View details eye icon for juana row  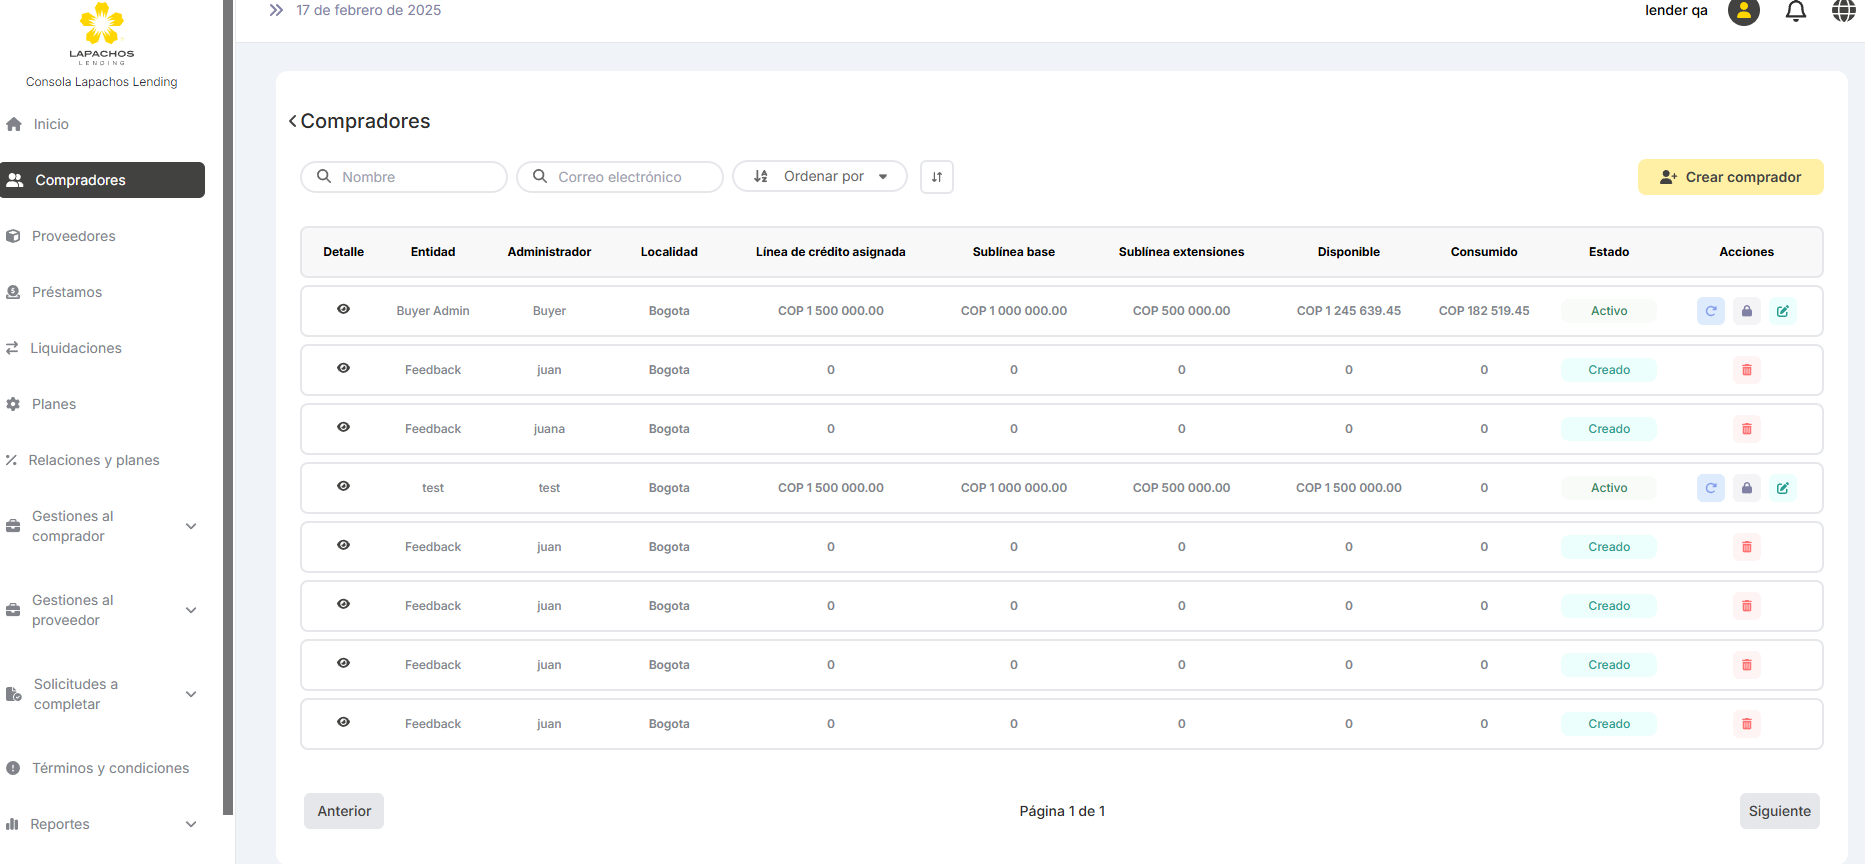(343, 427)
